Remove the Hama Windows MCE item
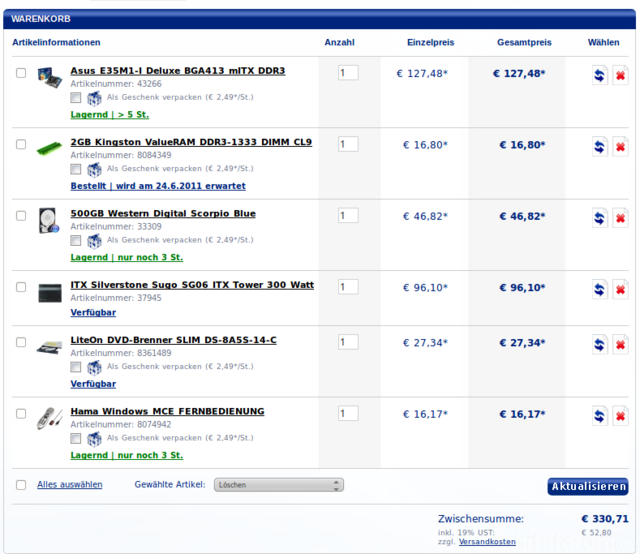This screenshot has height=554, width=640. 620,416
